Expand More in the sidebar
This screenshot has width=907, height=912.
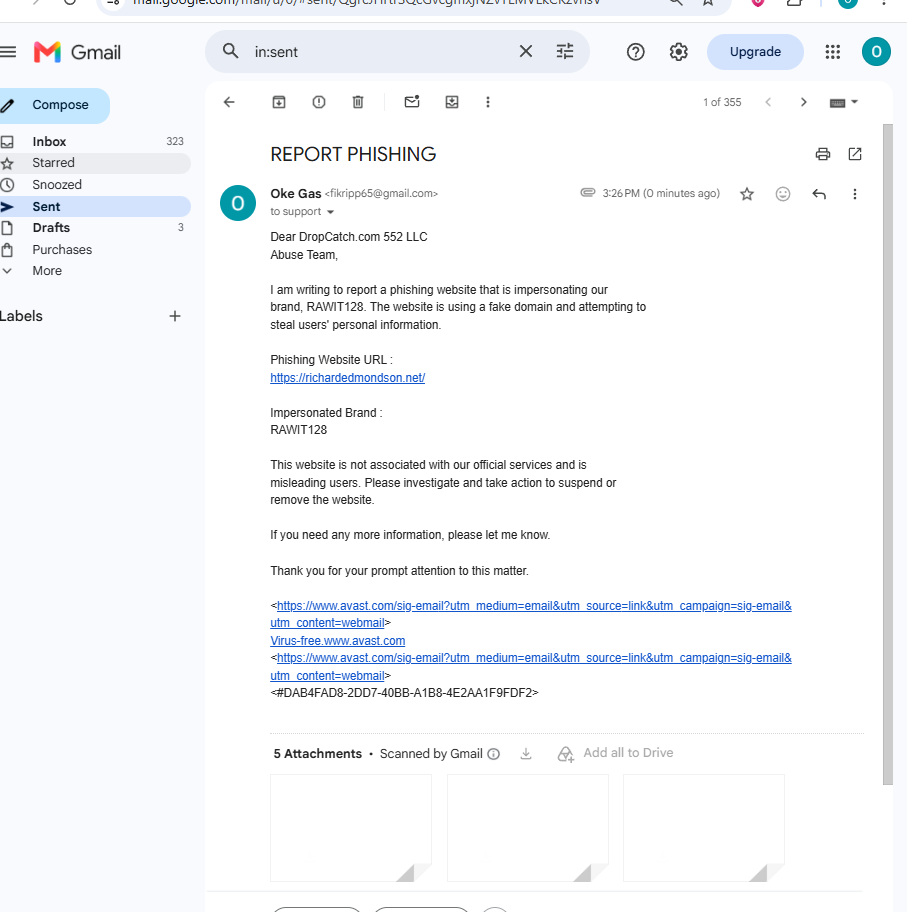tap(95, 271)
